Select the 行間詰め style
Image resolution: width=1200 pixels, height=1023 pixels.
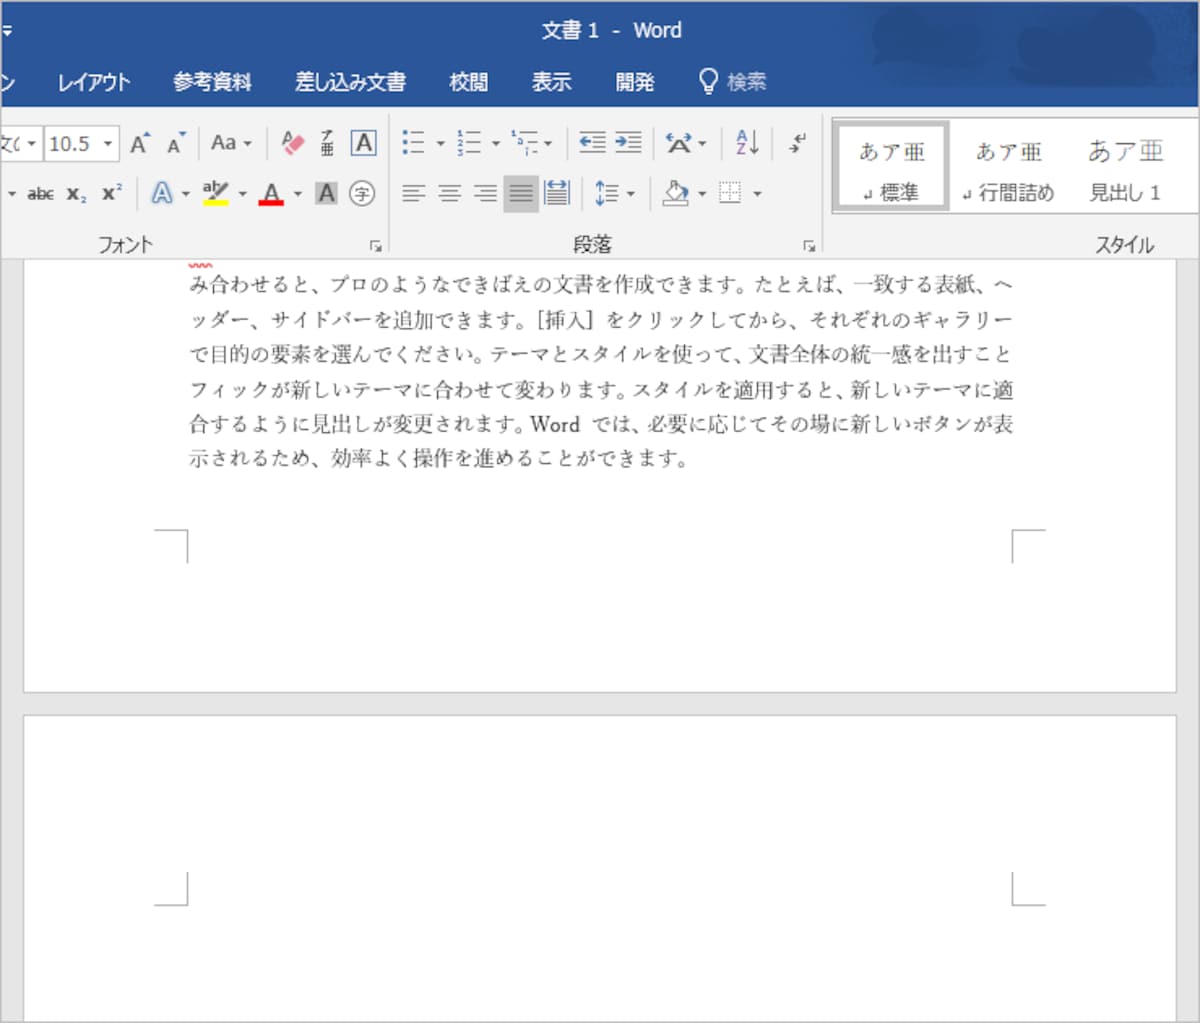[x=1008, y=166]
